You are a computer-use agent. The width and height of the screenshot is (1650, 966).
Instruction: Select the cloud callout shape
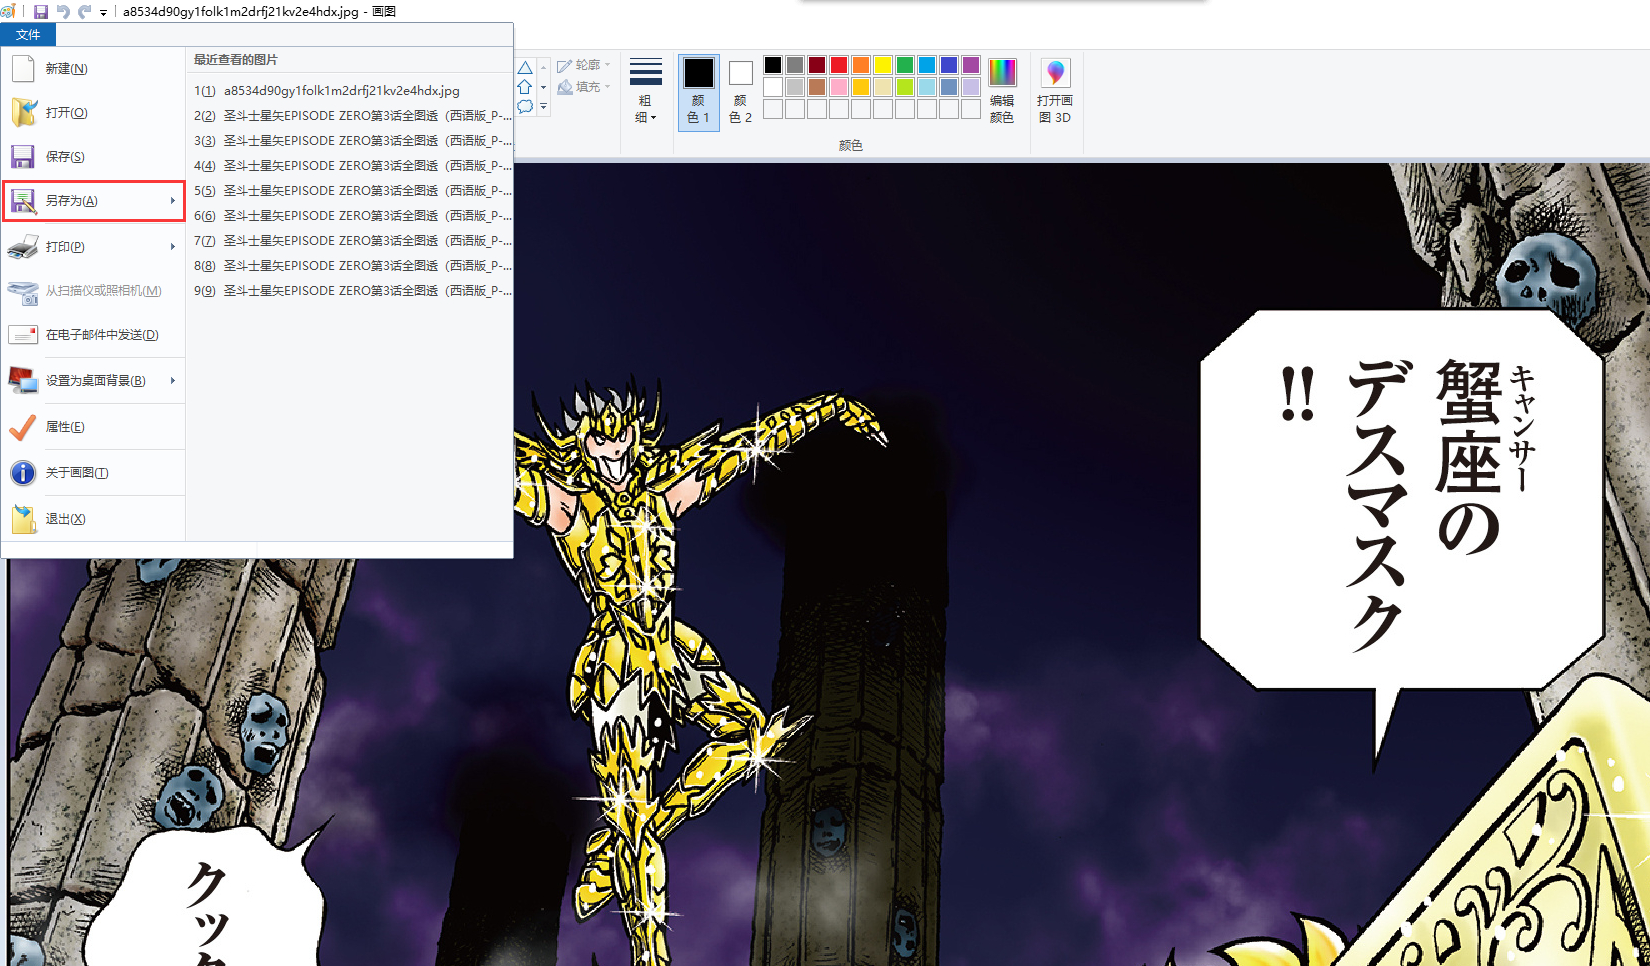coord(525,106)
